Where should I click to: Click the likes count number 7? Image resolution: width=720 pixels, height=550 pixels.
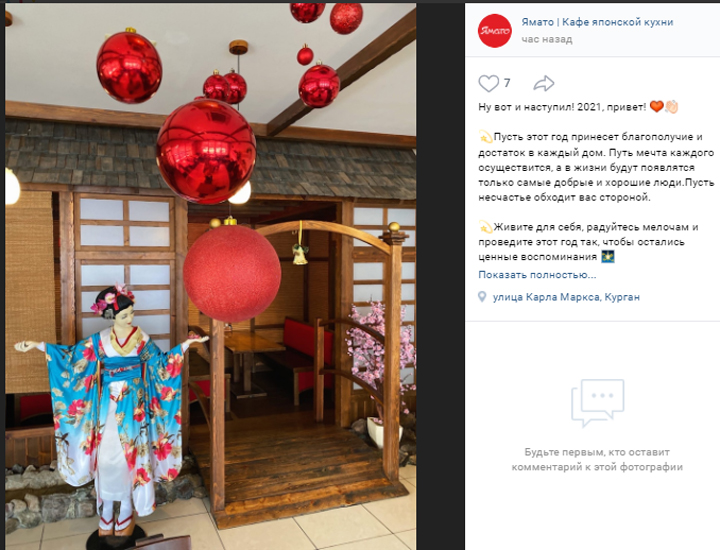(506, 83)
